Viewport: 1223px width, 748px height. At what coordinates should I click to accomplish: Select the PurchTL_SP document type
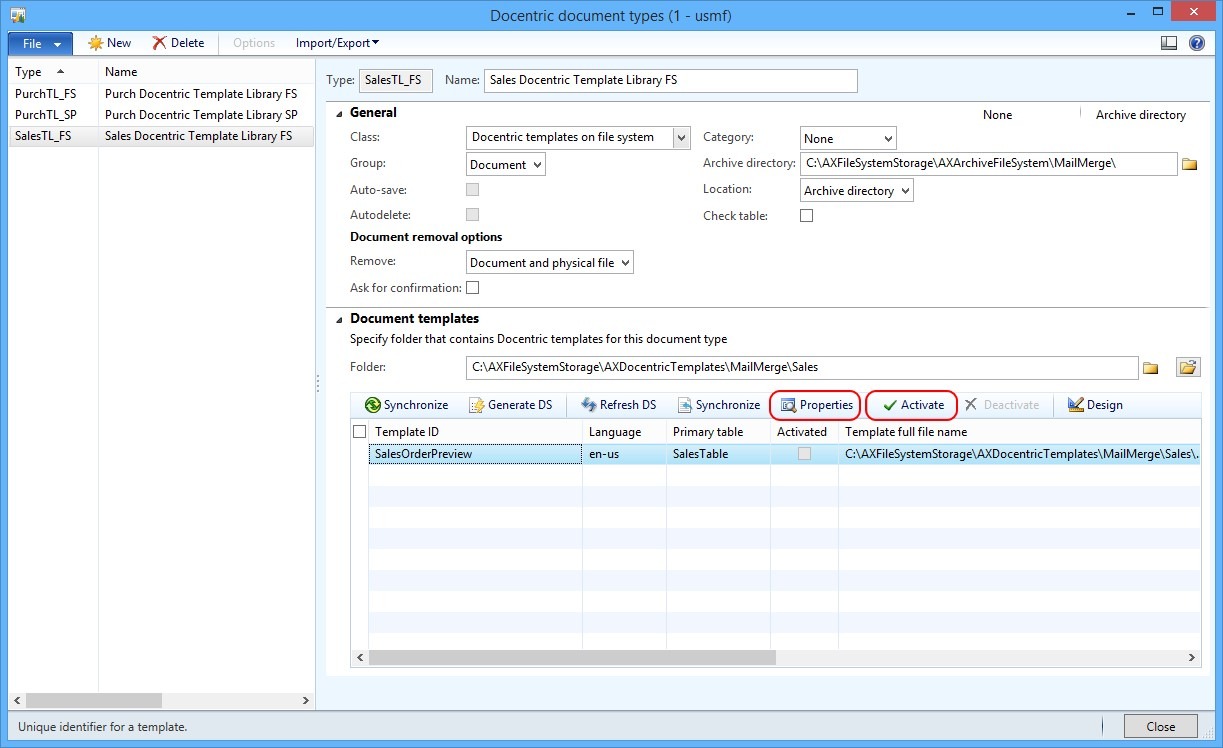tap(46, 115)
